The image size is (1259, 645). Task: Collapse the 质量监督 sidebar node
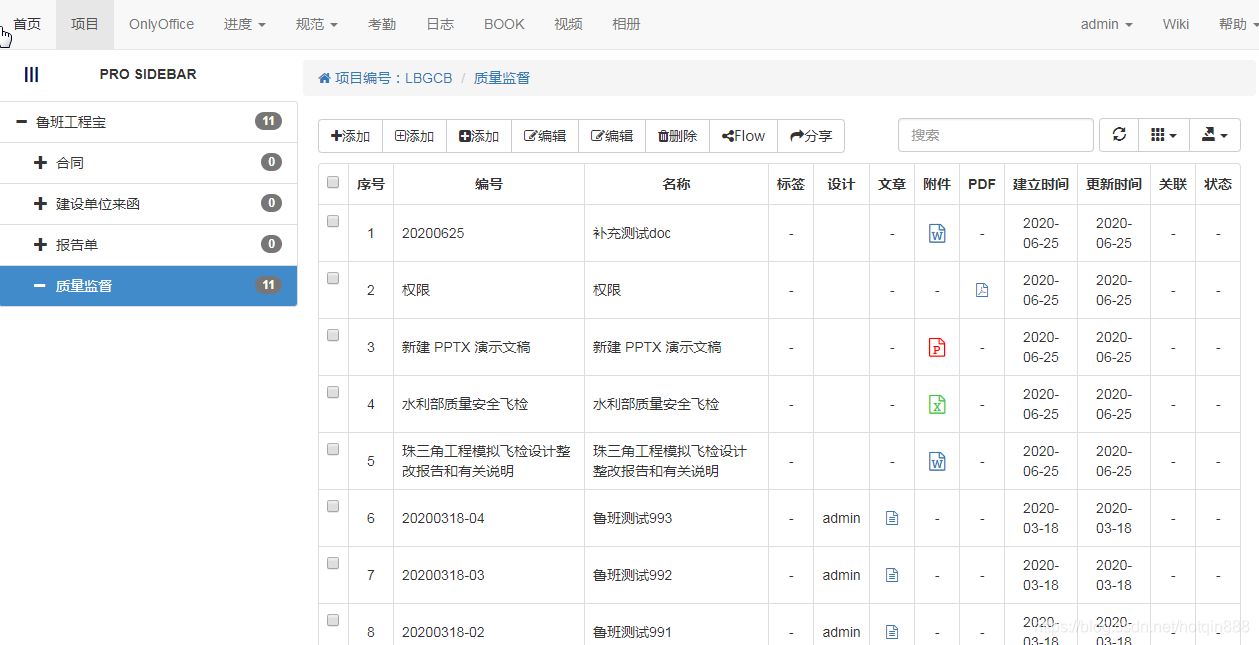pos(40,286)
